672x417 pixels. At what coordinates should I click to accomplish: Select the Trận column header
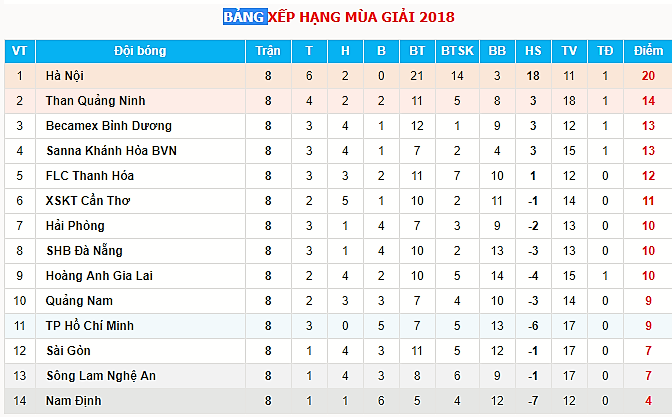pos(268,51)
